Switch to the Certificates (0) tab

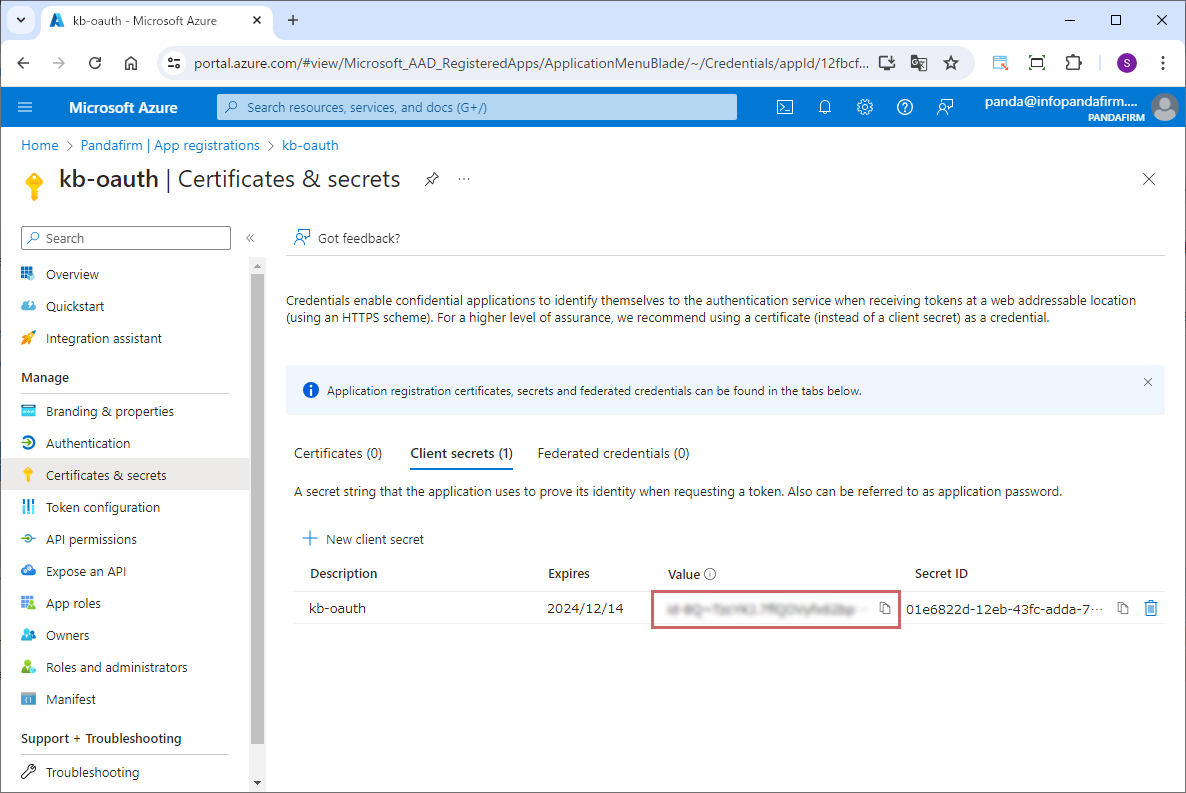338,453
